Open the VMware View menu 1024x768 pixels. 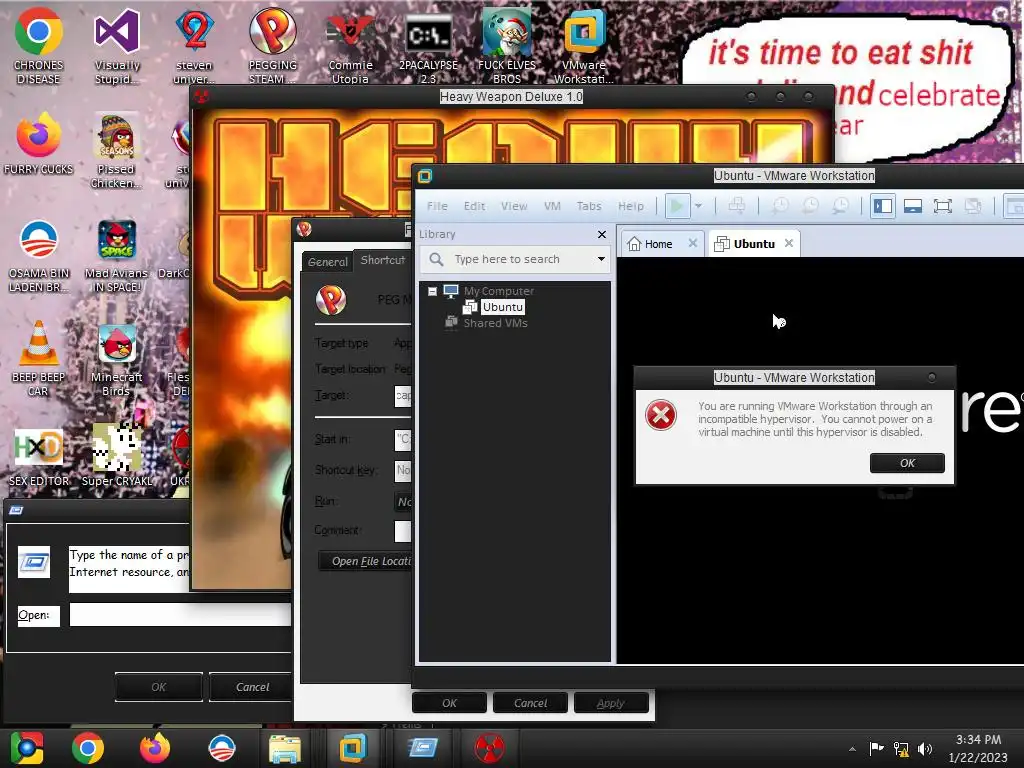514,206
